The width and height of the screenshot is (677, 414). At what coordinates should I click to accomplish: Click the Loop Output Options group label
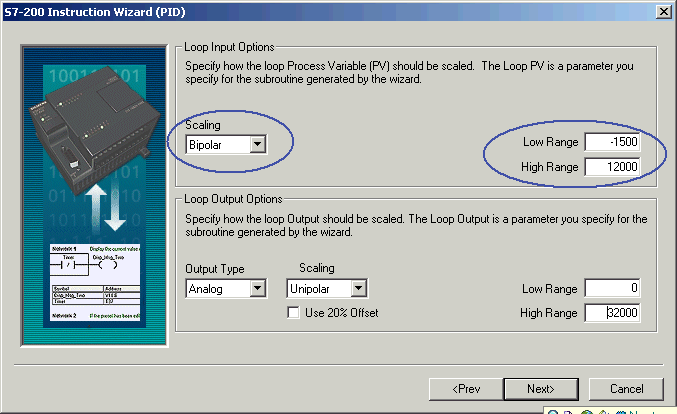tap(233, 199)
